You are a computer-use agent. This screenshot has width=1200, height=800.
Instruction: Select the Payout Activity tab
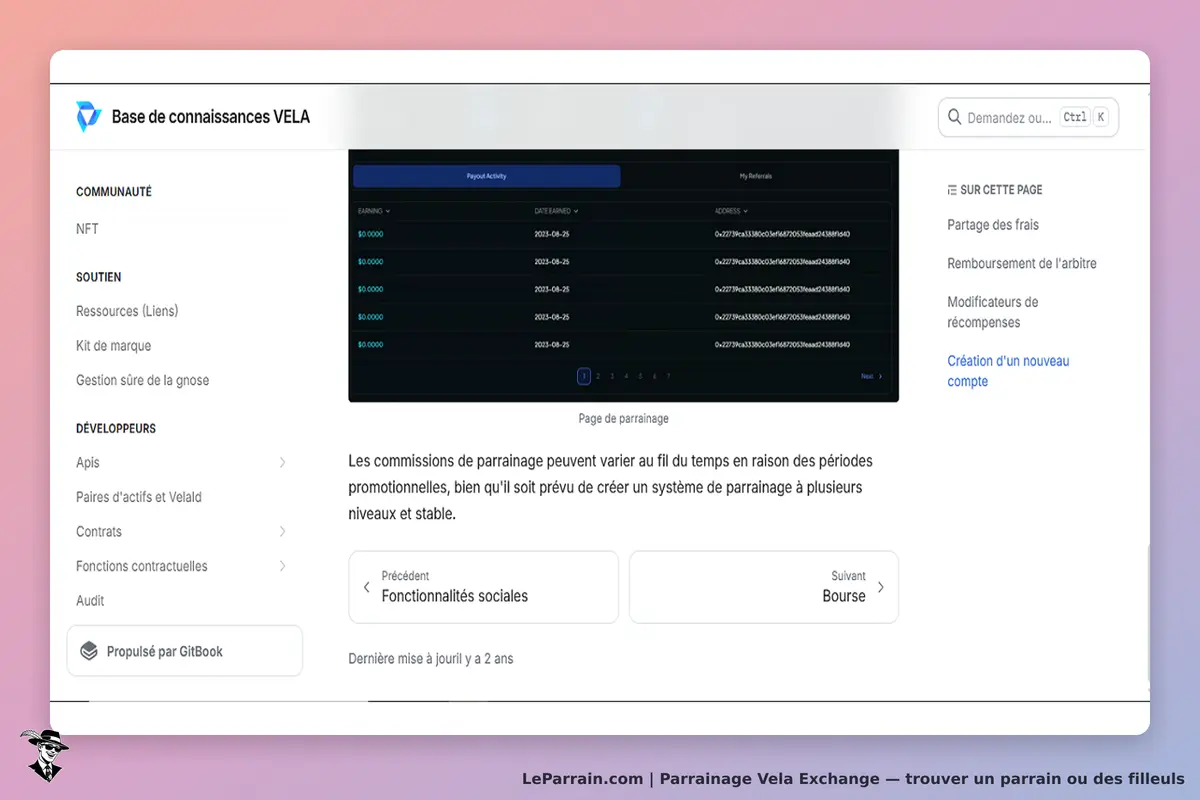click(x=487, y=176)
